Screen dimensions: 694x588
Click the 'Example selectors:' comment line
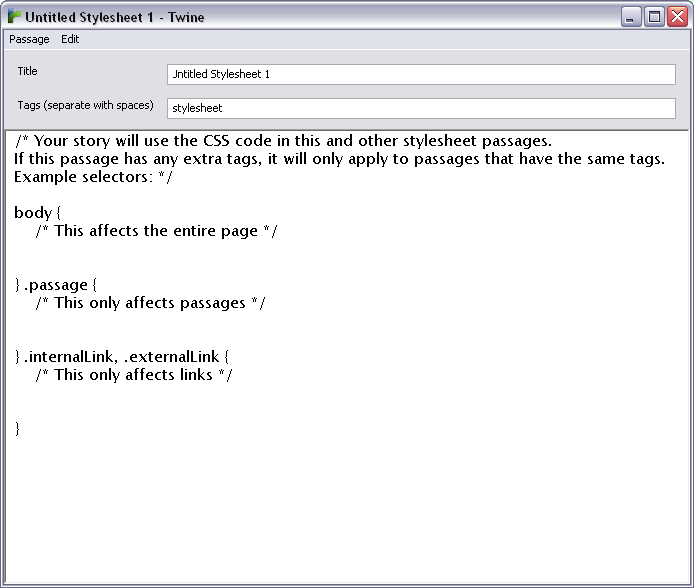coord(94,177)
